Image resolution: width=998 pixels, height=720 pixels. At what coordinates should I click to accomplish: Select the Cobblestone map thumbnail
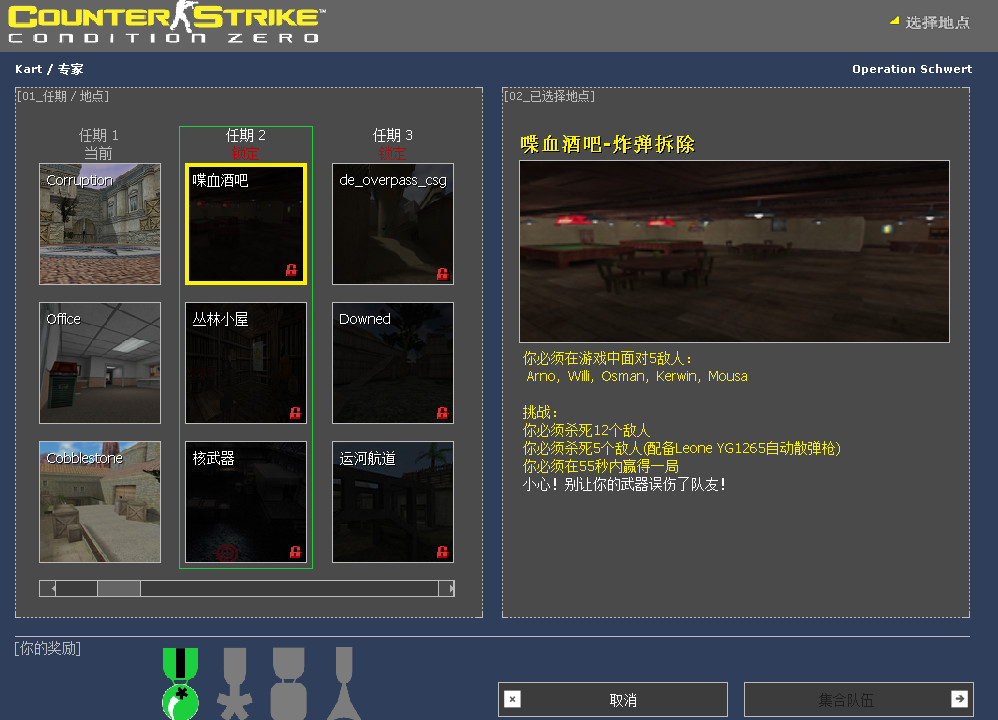[100, 502]
